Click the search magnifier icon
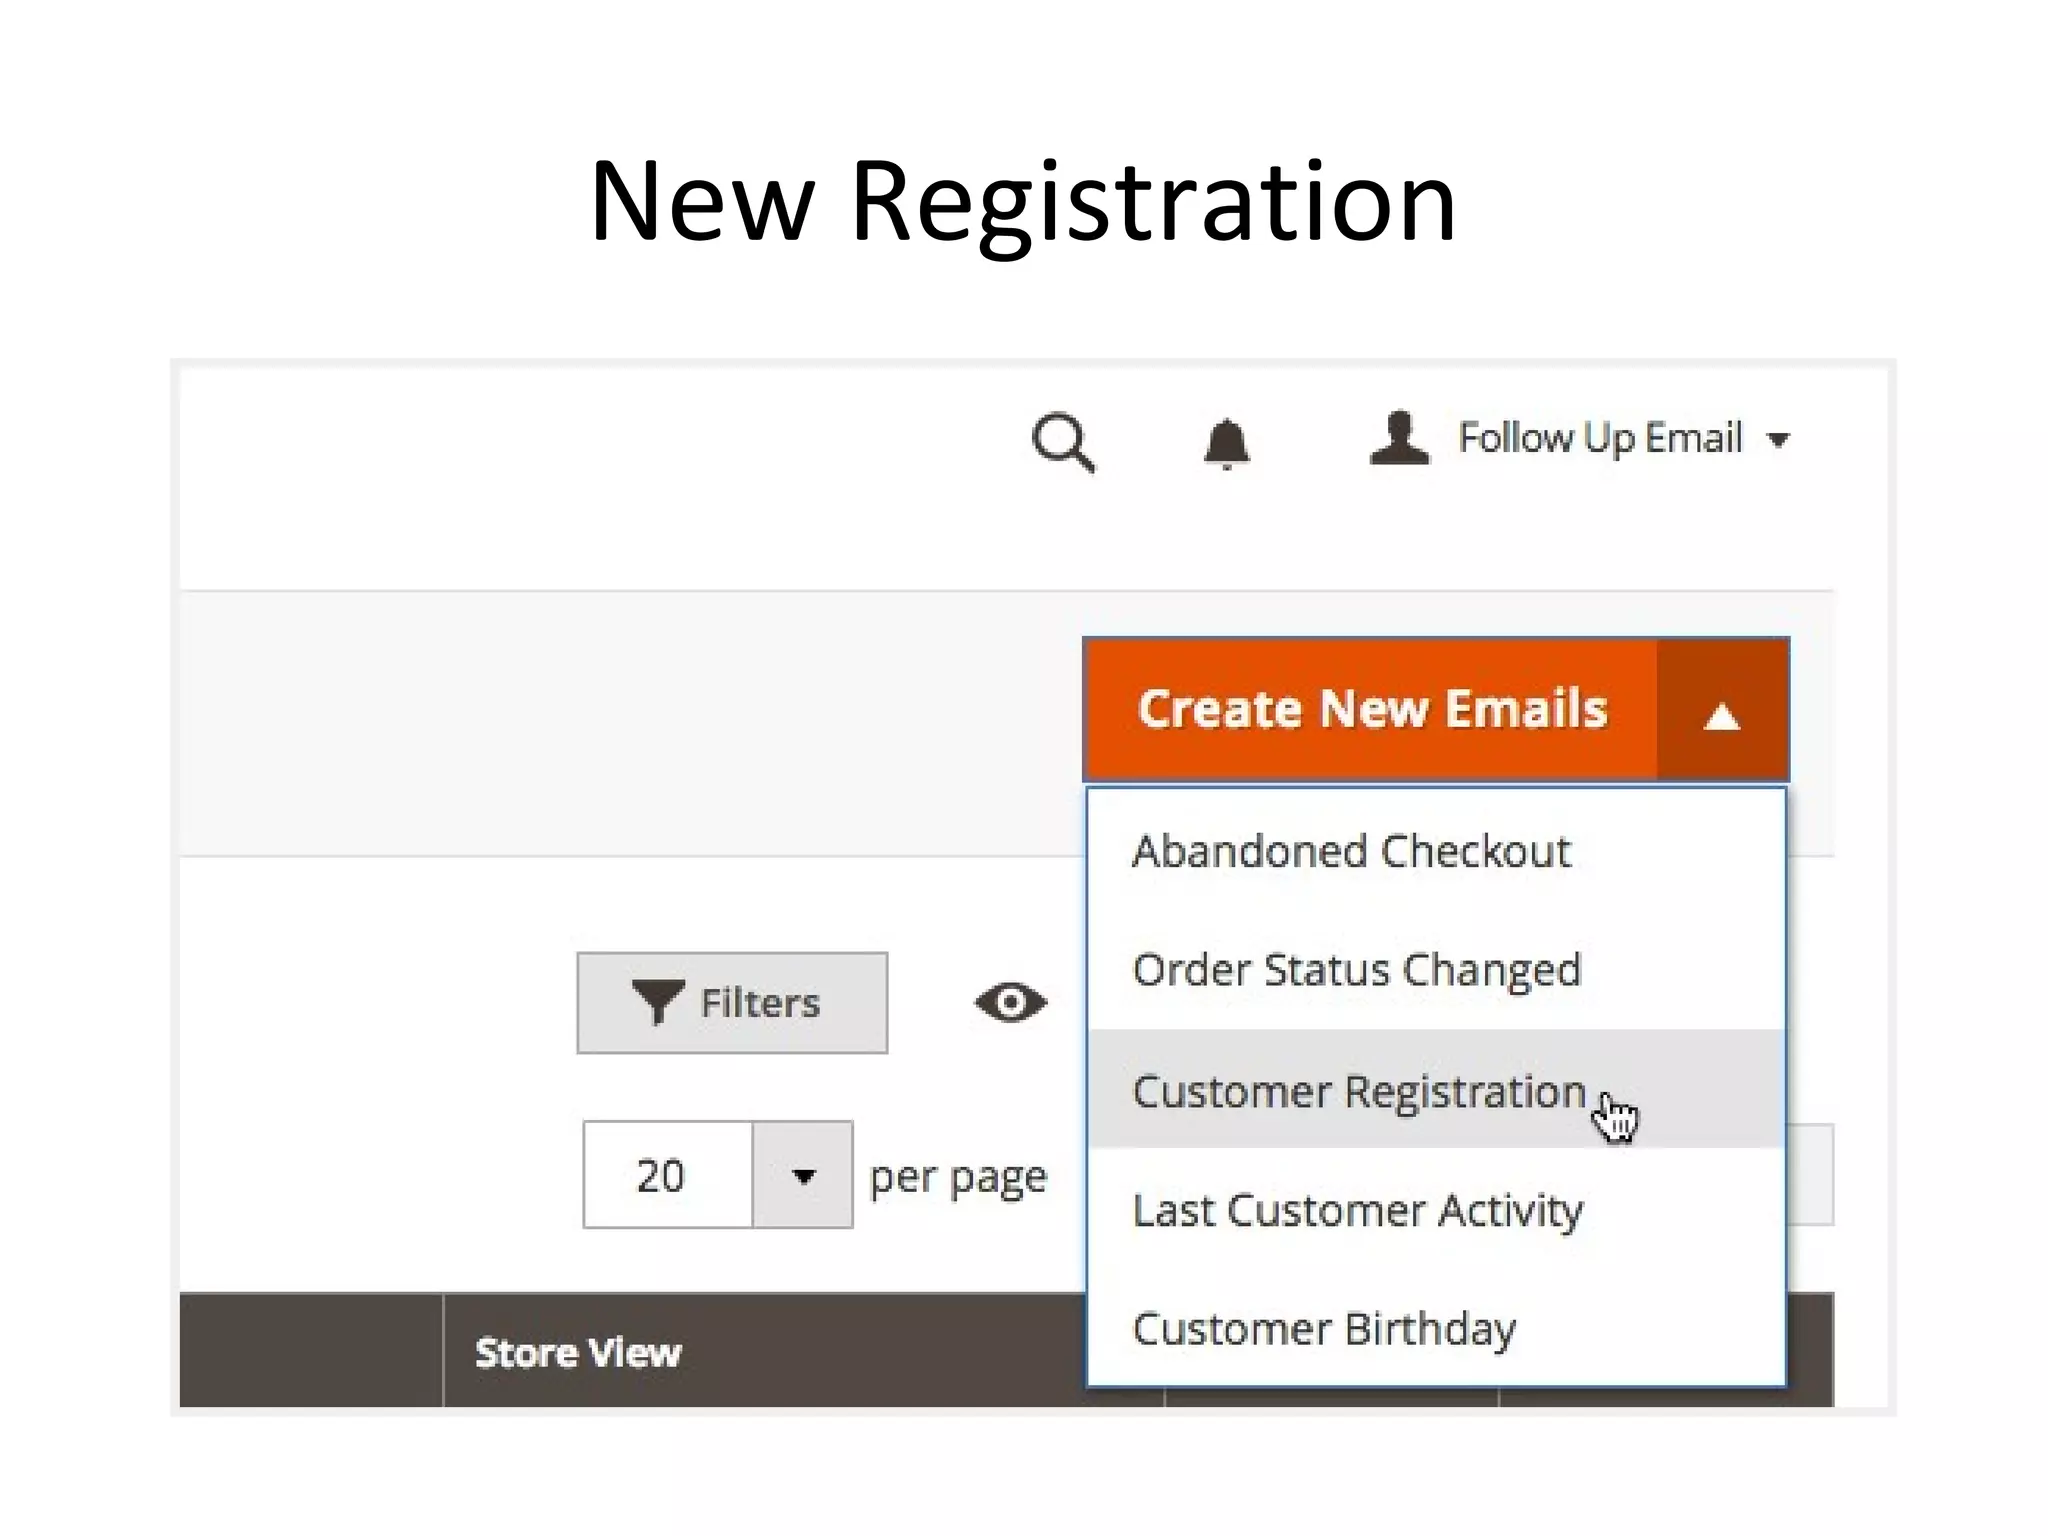Viewport: 2048px width, 1536px height. point(1063,441)
